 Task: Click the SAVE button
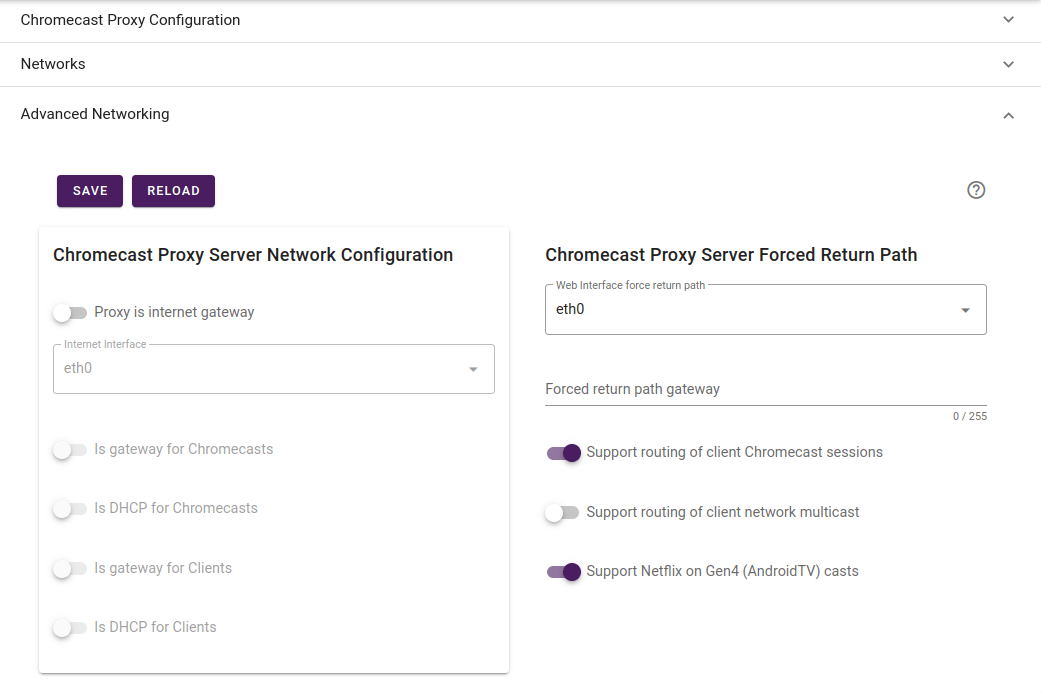90,191
